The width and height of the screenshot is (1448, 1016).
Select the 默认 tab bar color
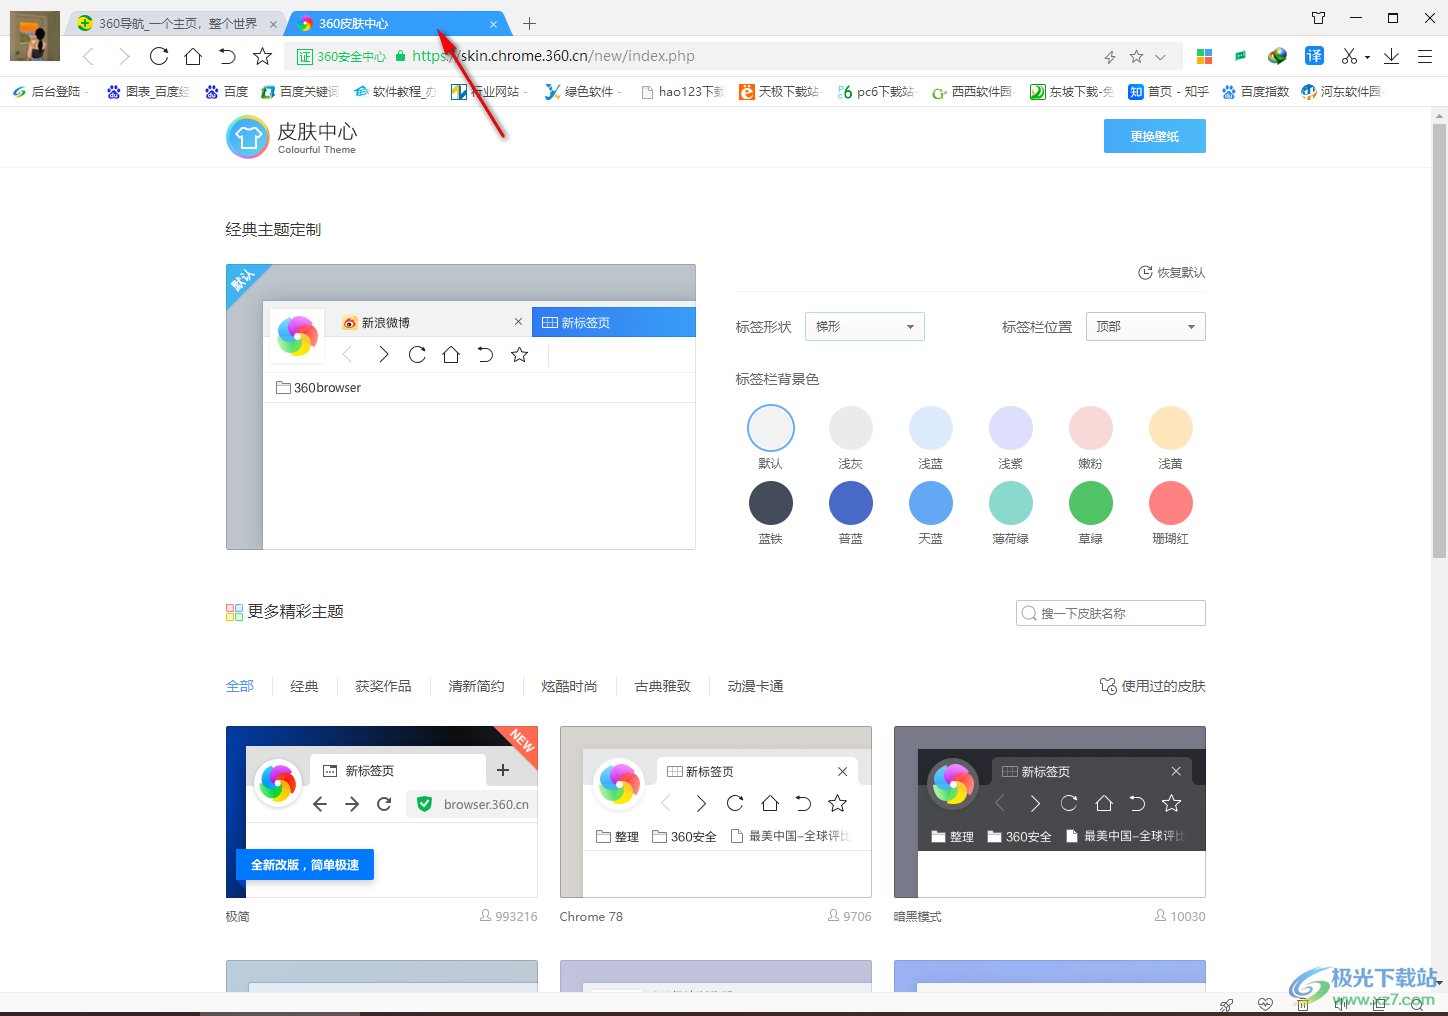pyautogui.click(x=770, y=428)
